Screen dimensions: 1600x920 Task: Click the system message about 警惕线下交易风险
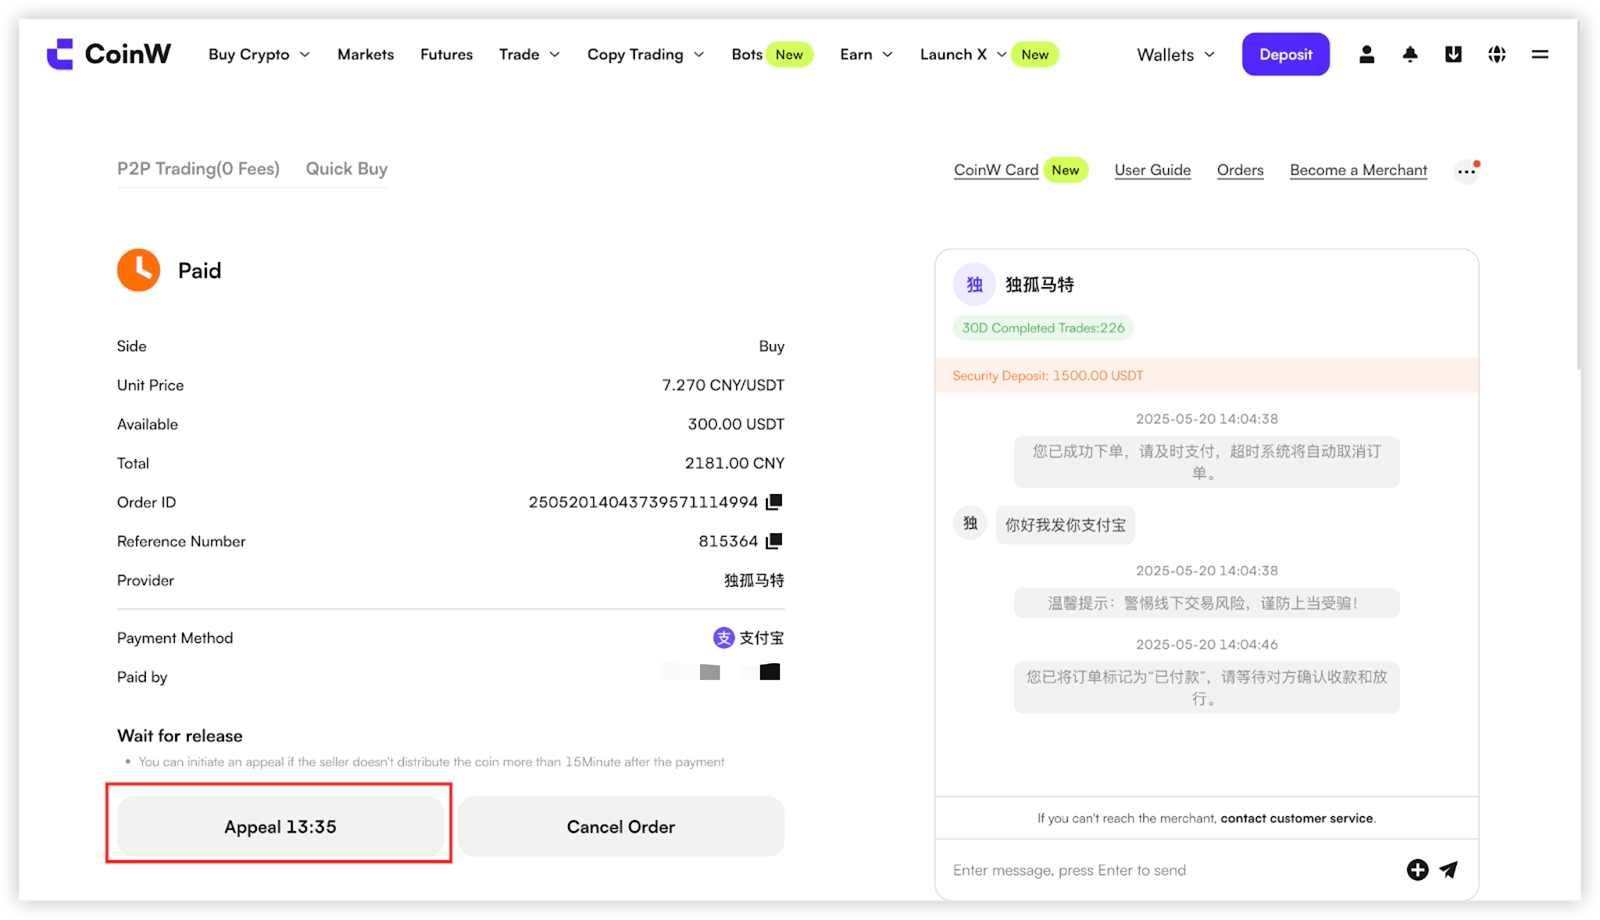(x=1207, y=603)
